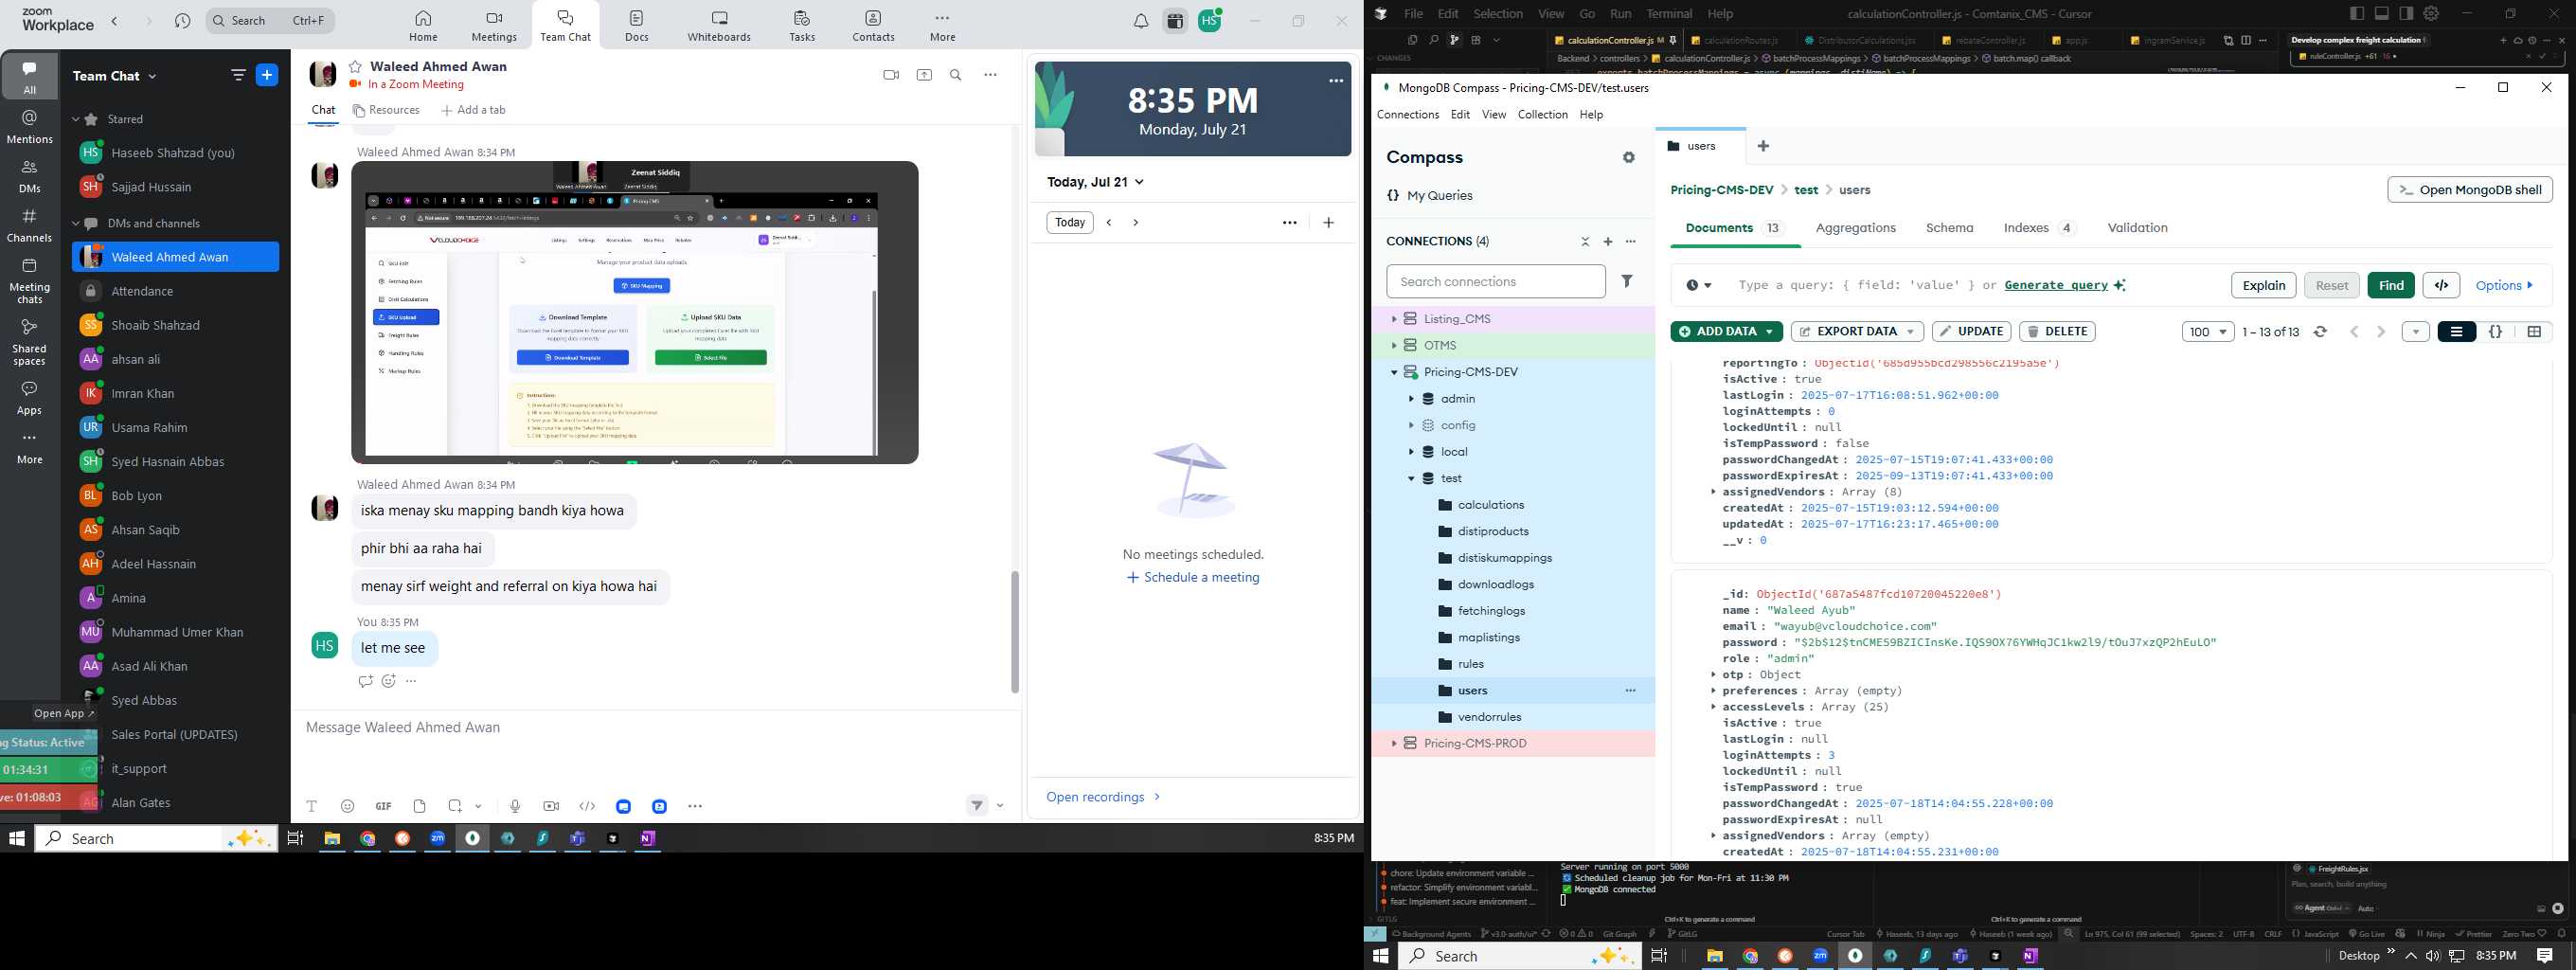This screenshot has height=970, width=2576.
Task: Expand the Listing_CMS connection
Action: tap(1393, 319)
